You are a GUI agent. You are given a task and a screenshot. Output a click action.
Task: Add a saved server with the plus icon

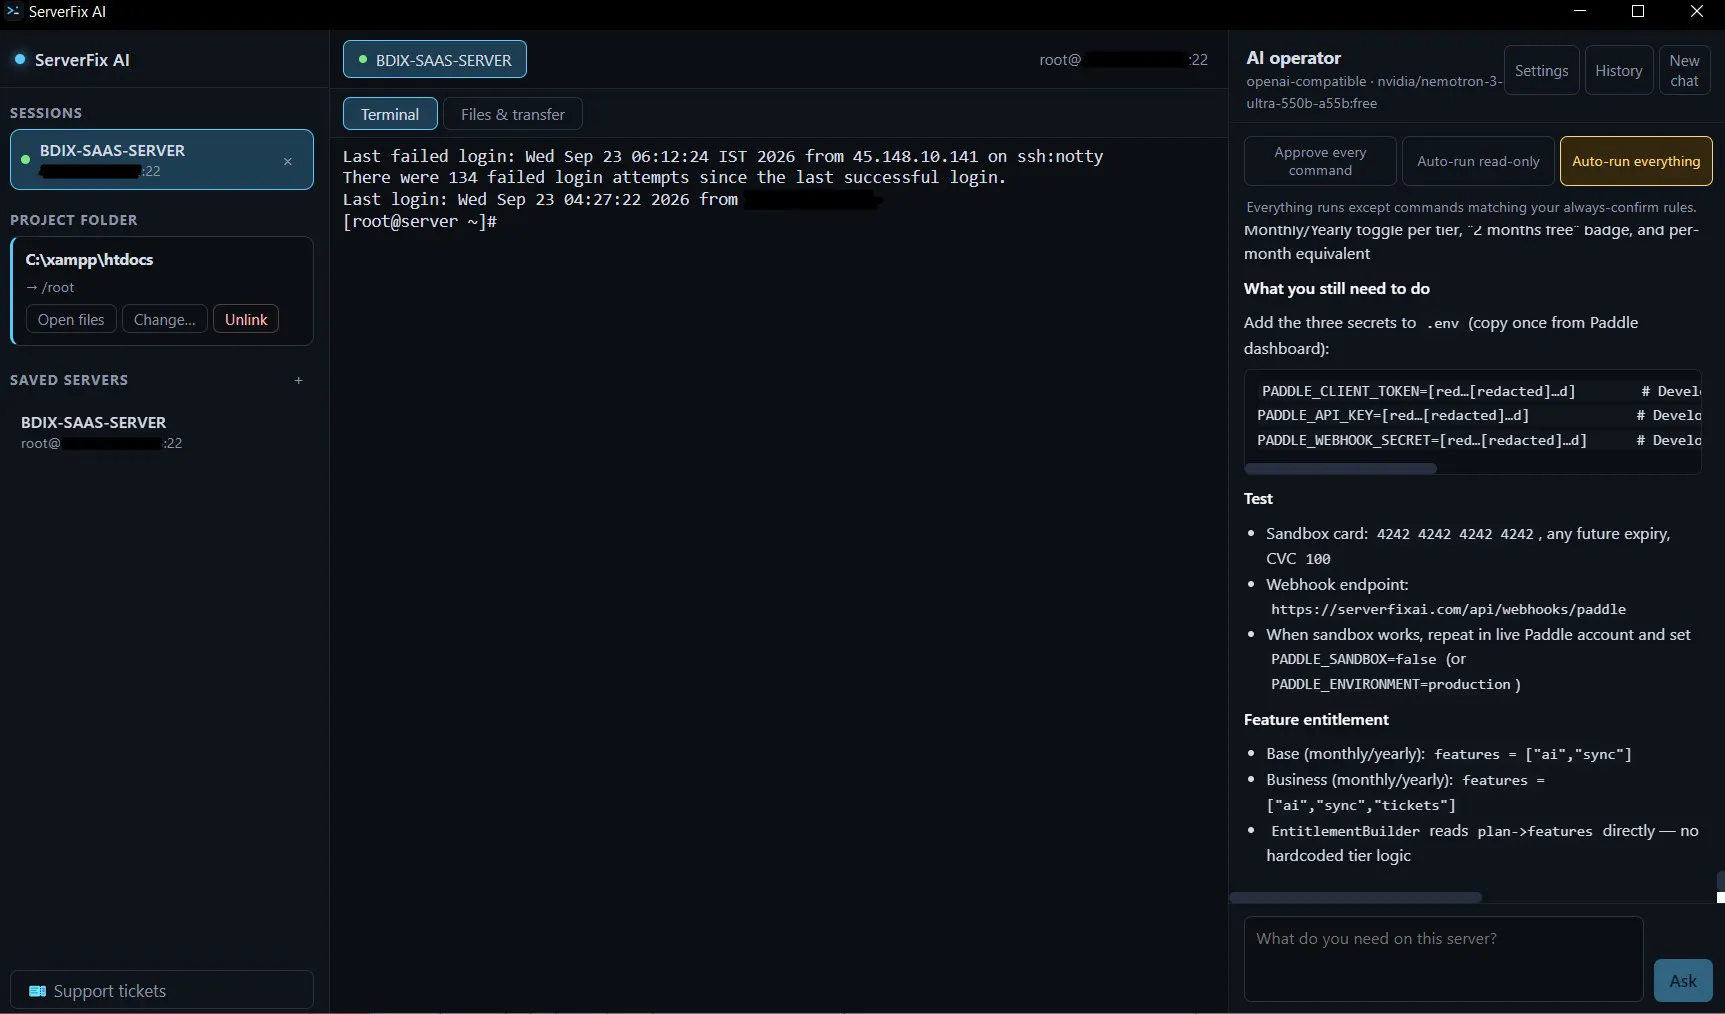point(298,380)
